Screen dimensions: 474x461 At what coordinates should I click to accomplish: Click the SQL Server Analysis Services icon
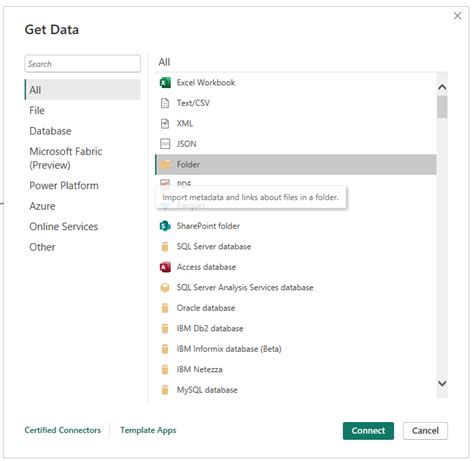click(x=165, y=288)
